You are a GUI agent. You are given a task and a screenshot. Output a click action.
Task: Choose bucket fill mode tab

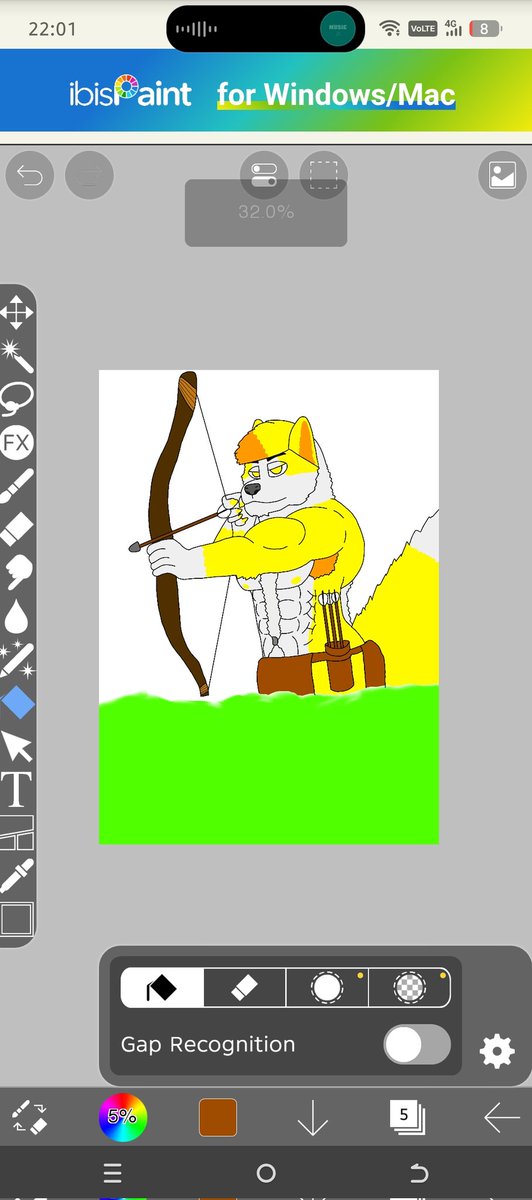click(x=162, y=988)
